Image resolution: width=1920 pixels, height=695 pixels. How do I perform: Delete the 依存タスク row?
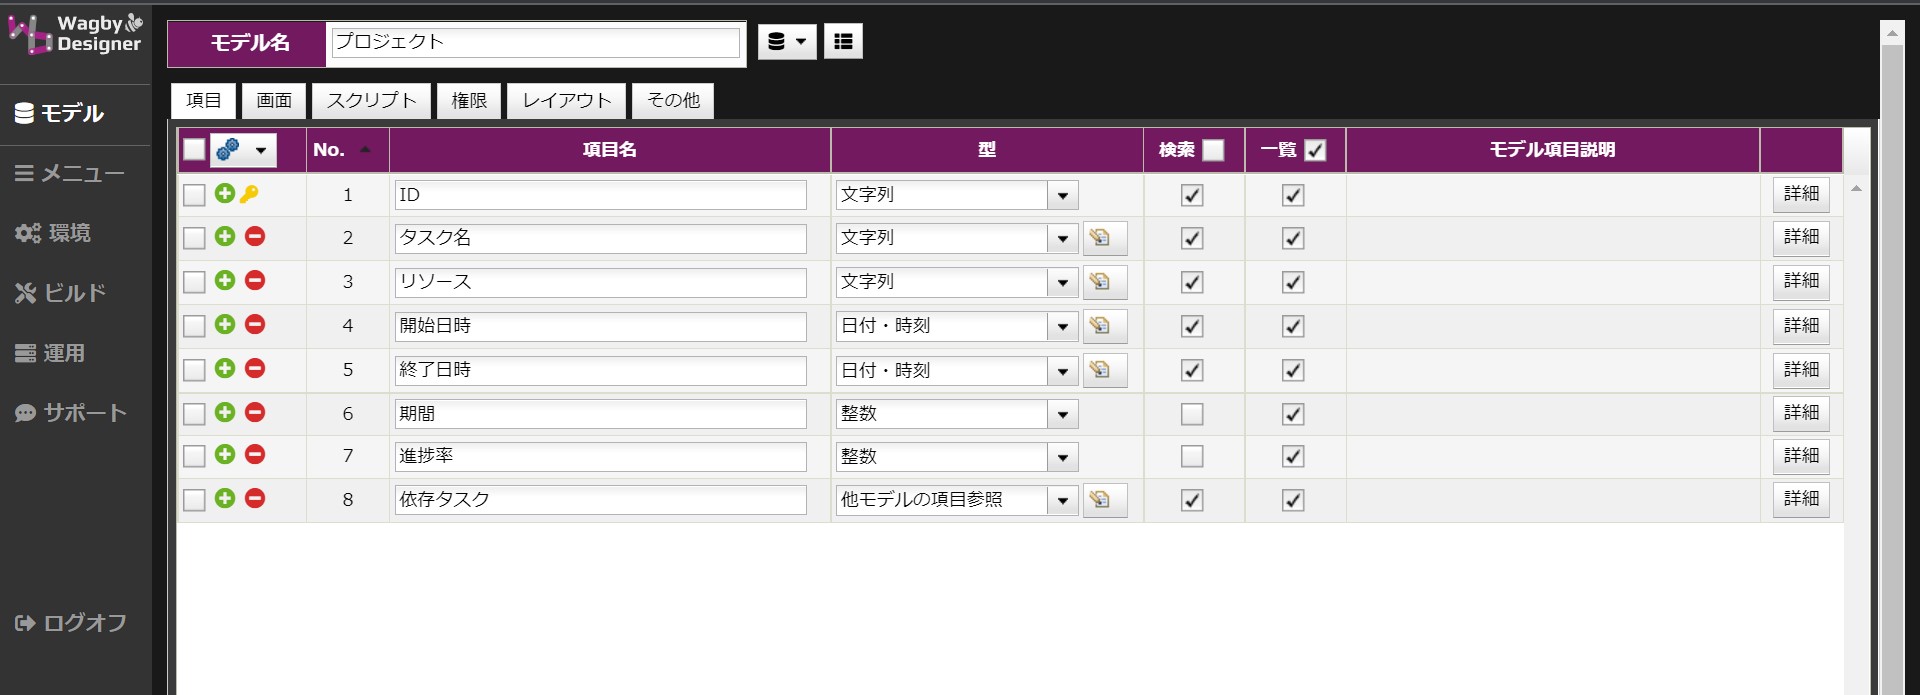point(255,498)
